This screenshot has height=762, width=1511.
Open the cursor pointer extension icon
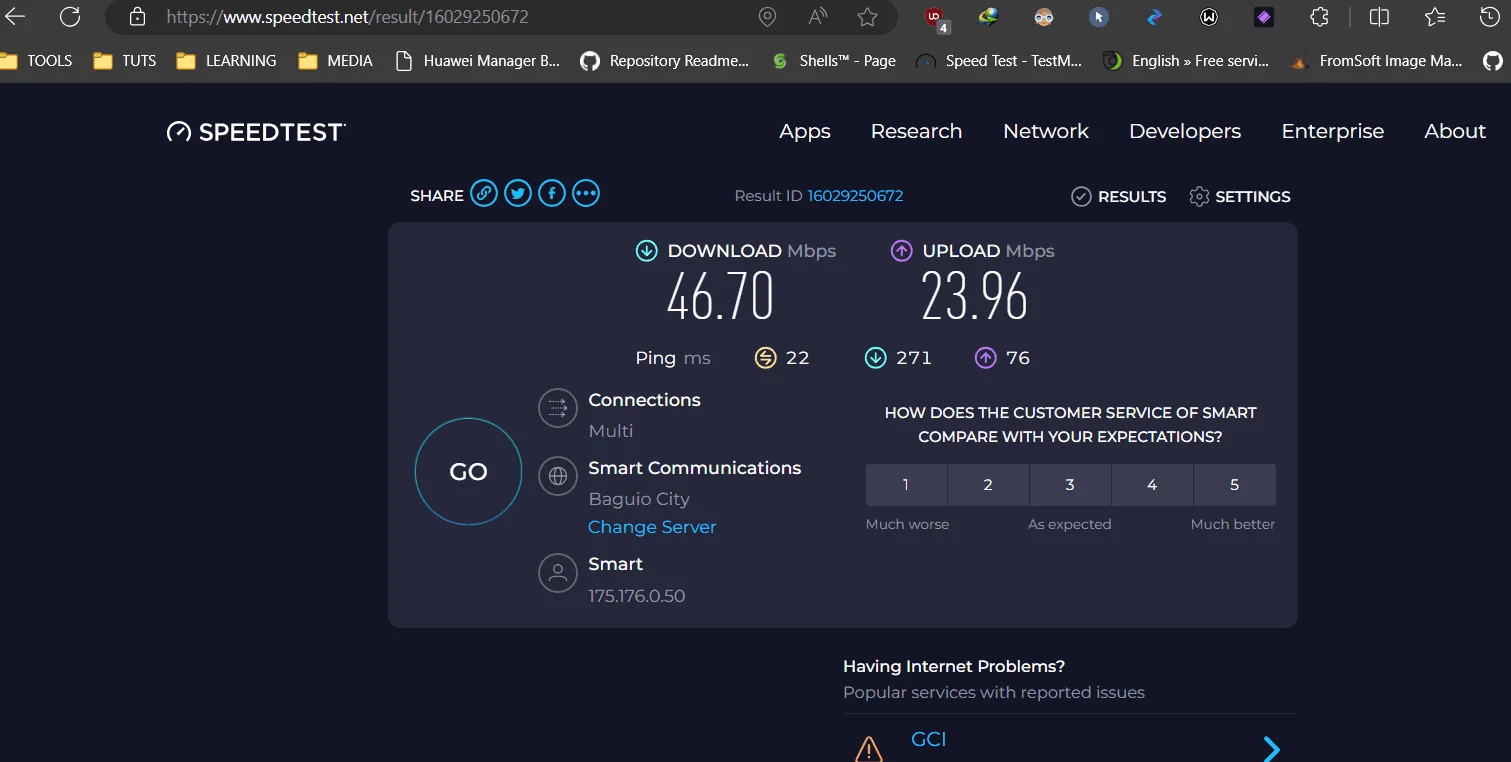coord(1099,17)
